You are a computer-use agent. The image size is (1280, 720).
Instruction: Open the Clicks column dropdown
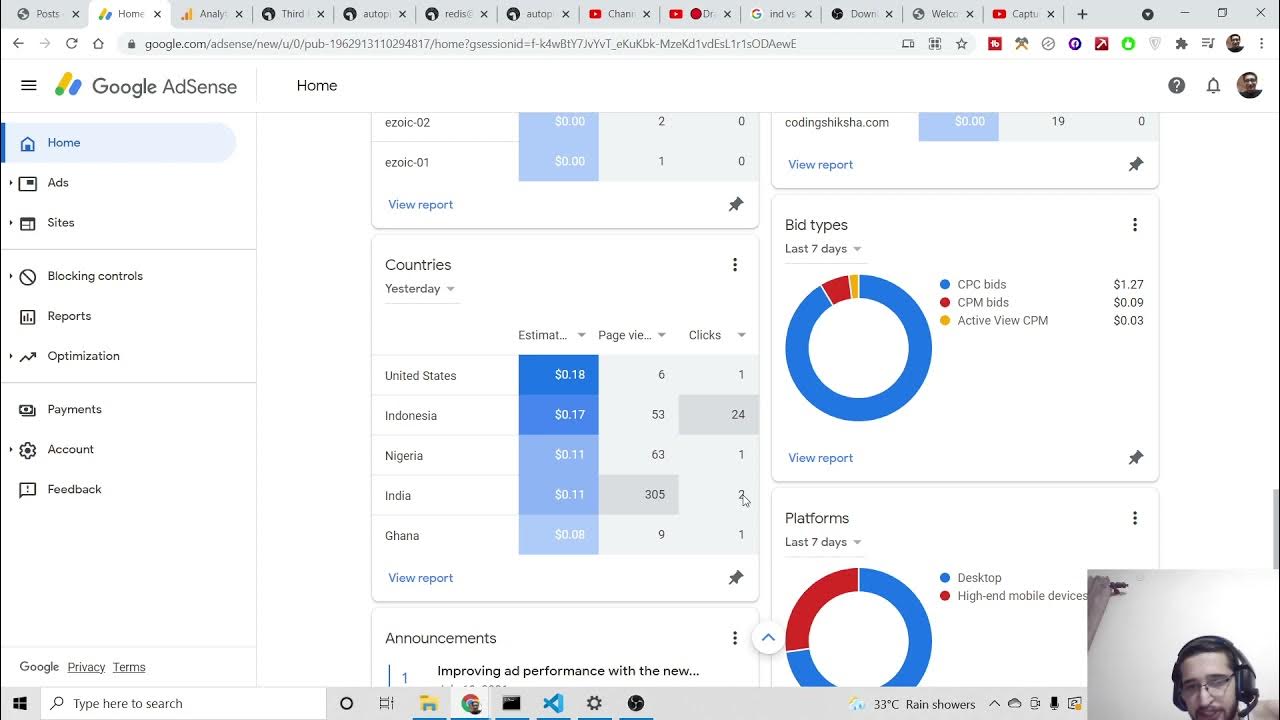click(741, 335)
